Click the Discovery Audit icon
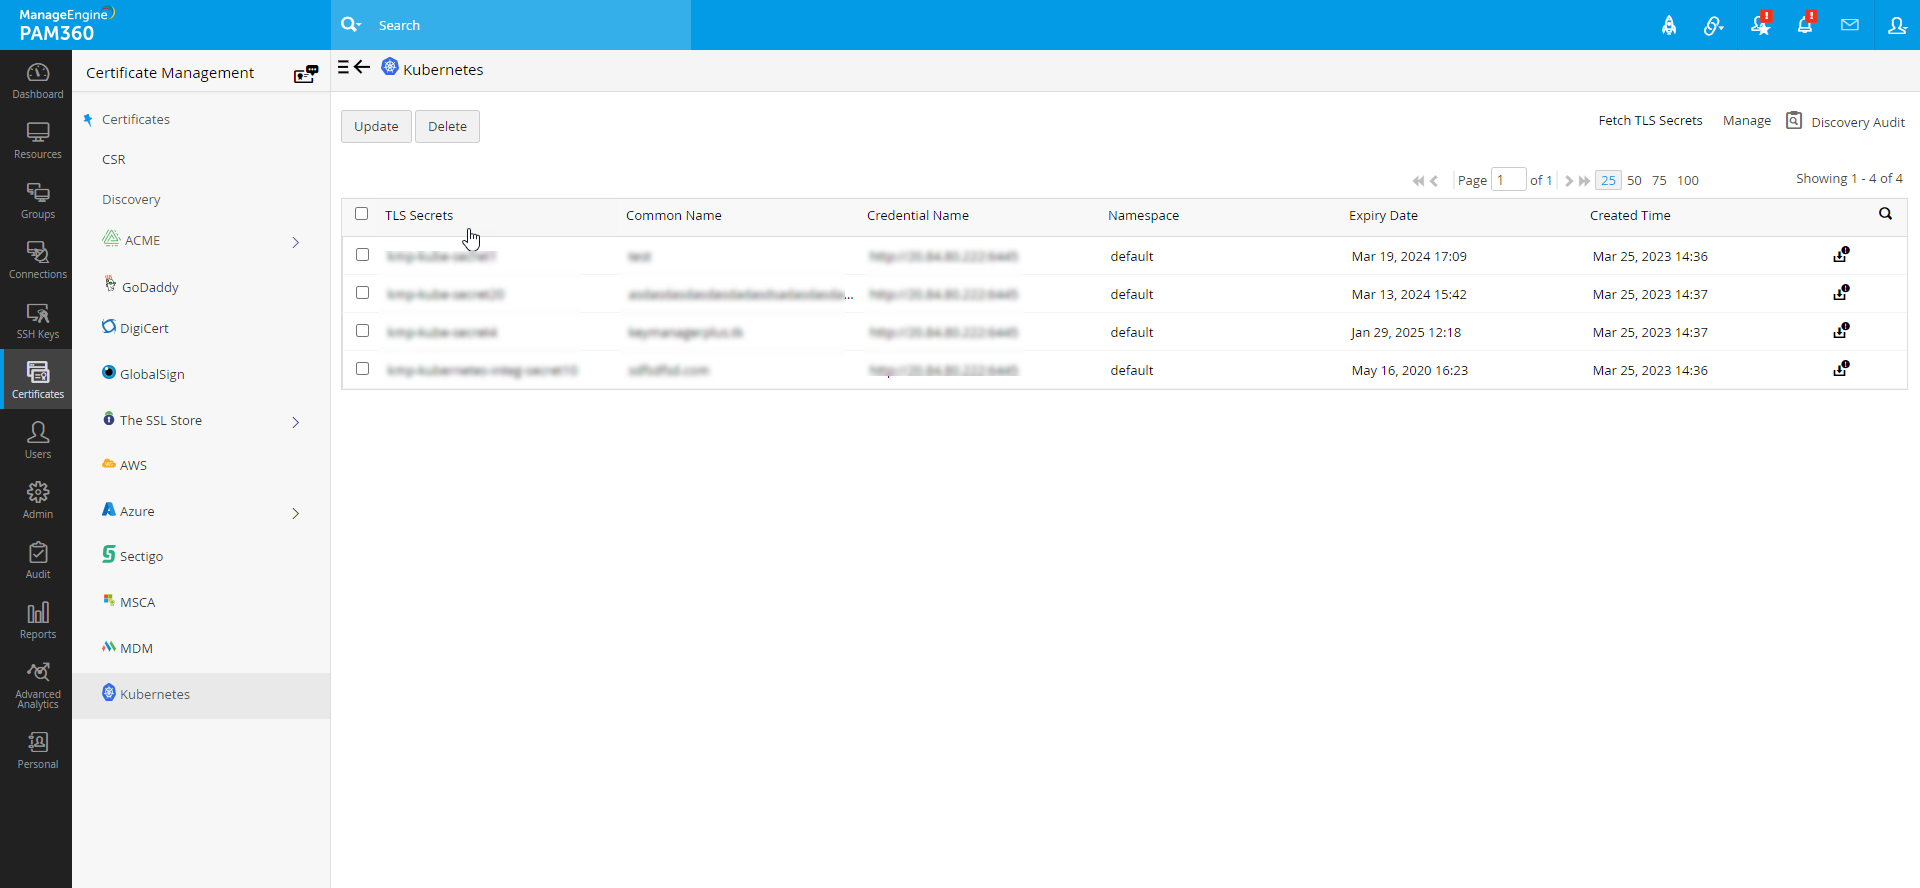Screen dimensions: 1920x888 (1794, 121)
